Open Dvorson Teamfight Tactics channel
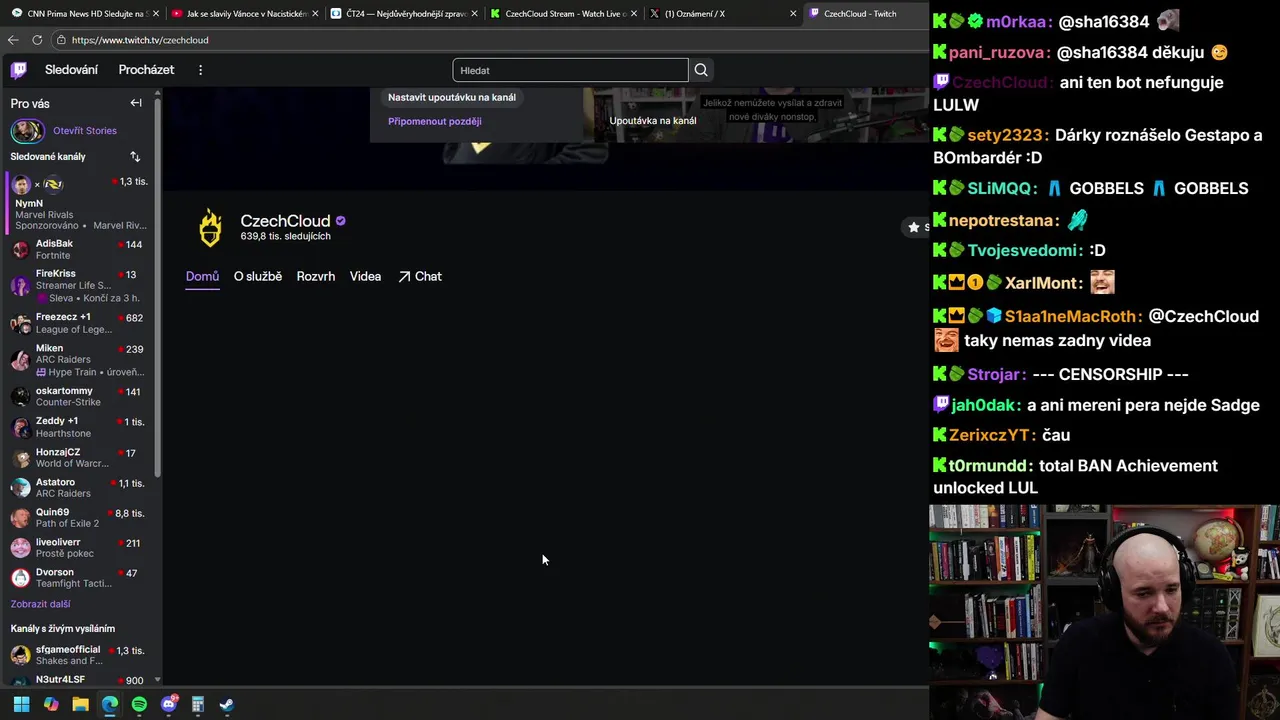 click(x=80, y=578)
